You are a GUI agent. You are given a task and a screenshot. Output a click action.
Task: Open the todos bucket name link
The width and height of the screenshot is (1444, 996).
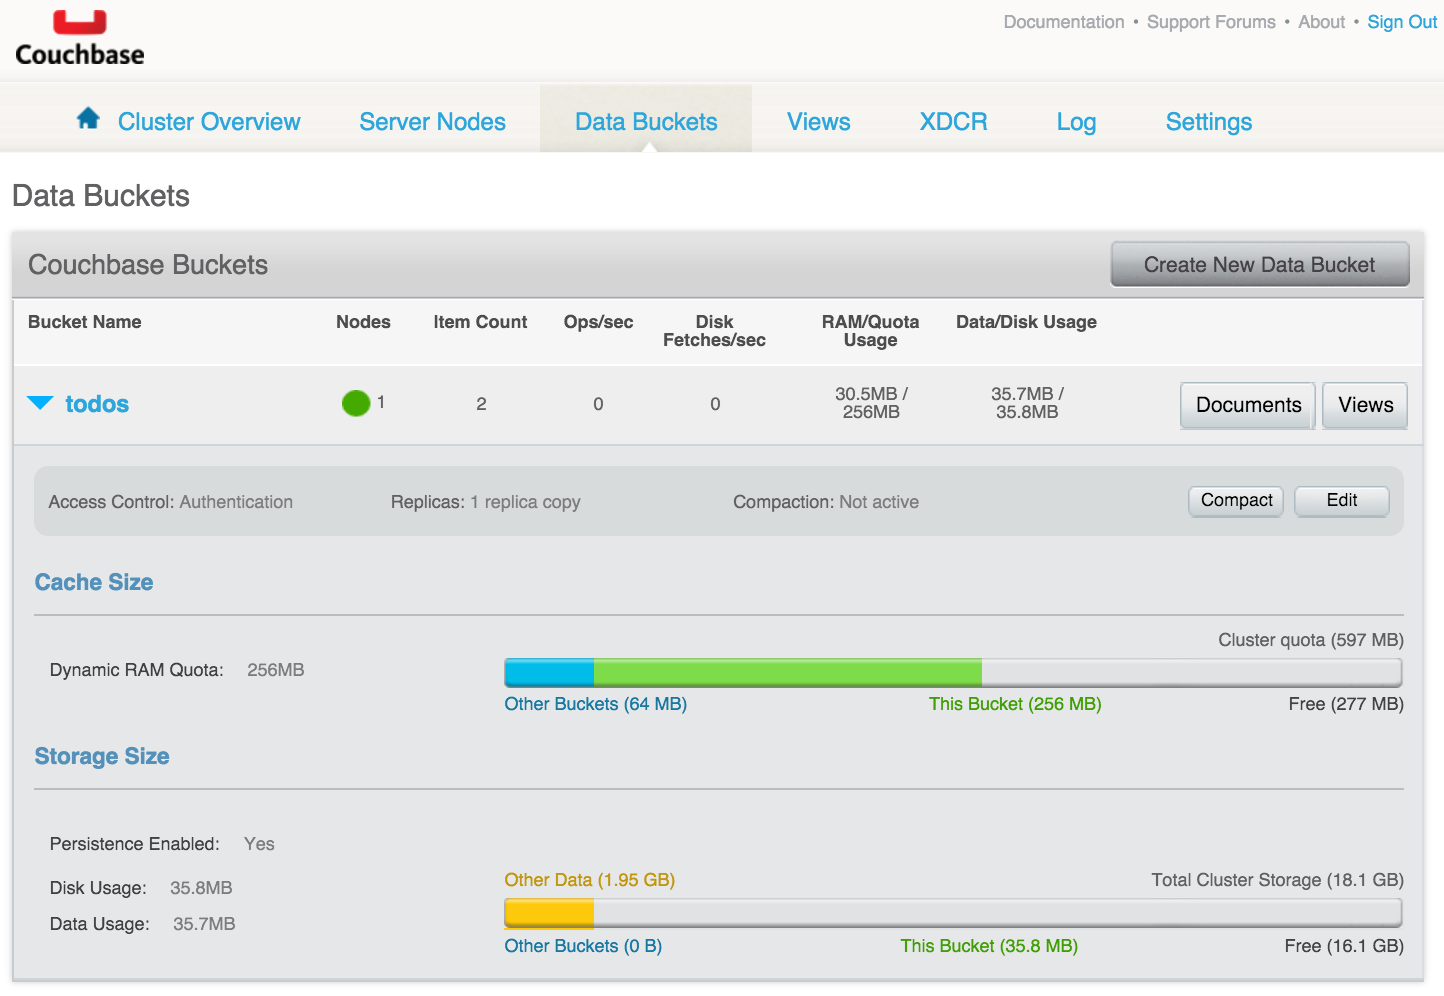97,404
